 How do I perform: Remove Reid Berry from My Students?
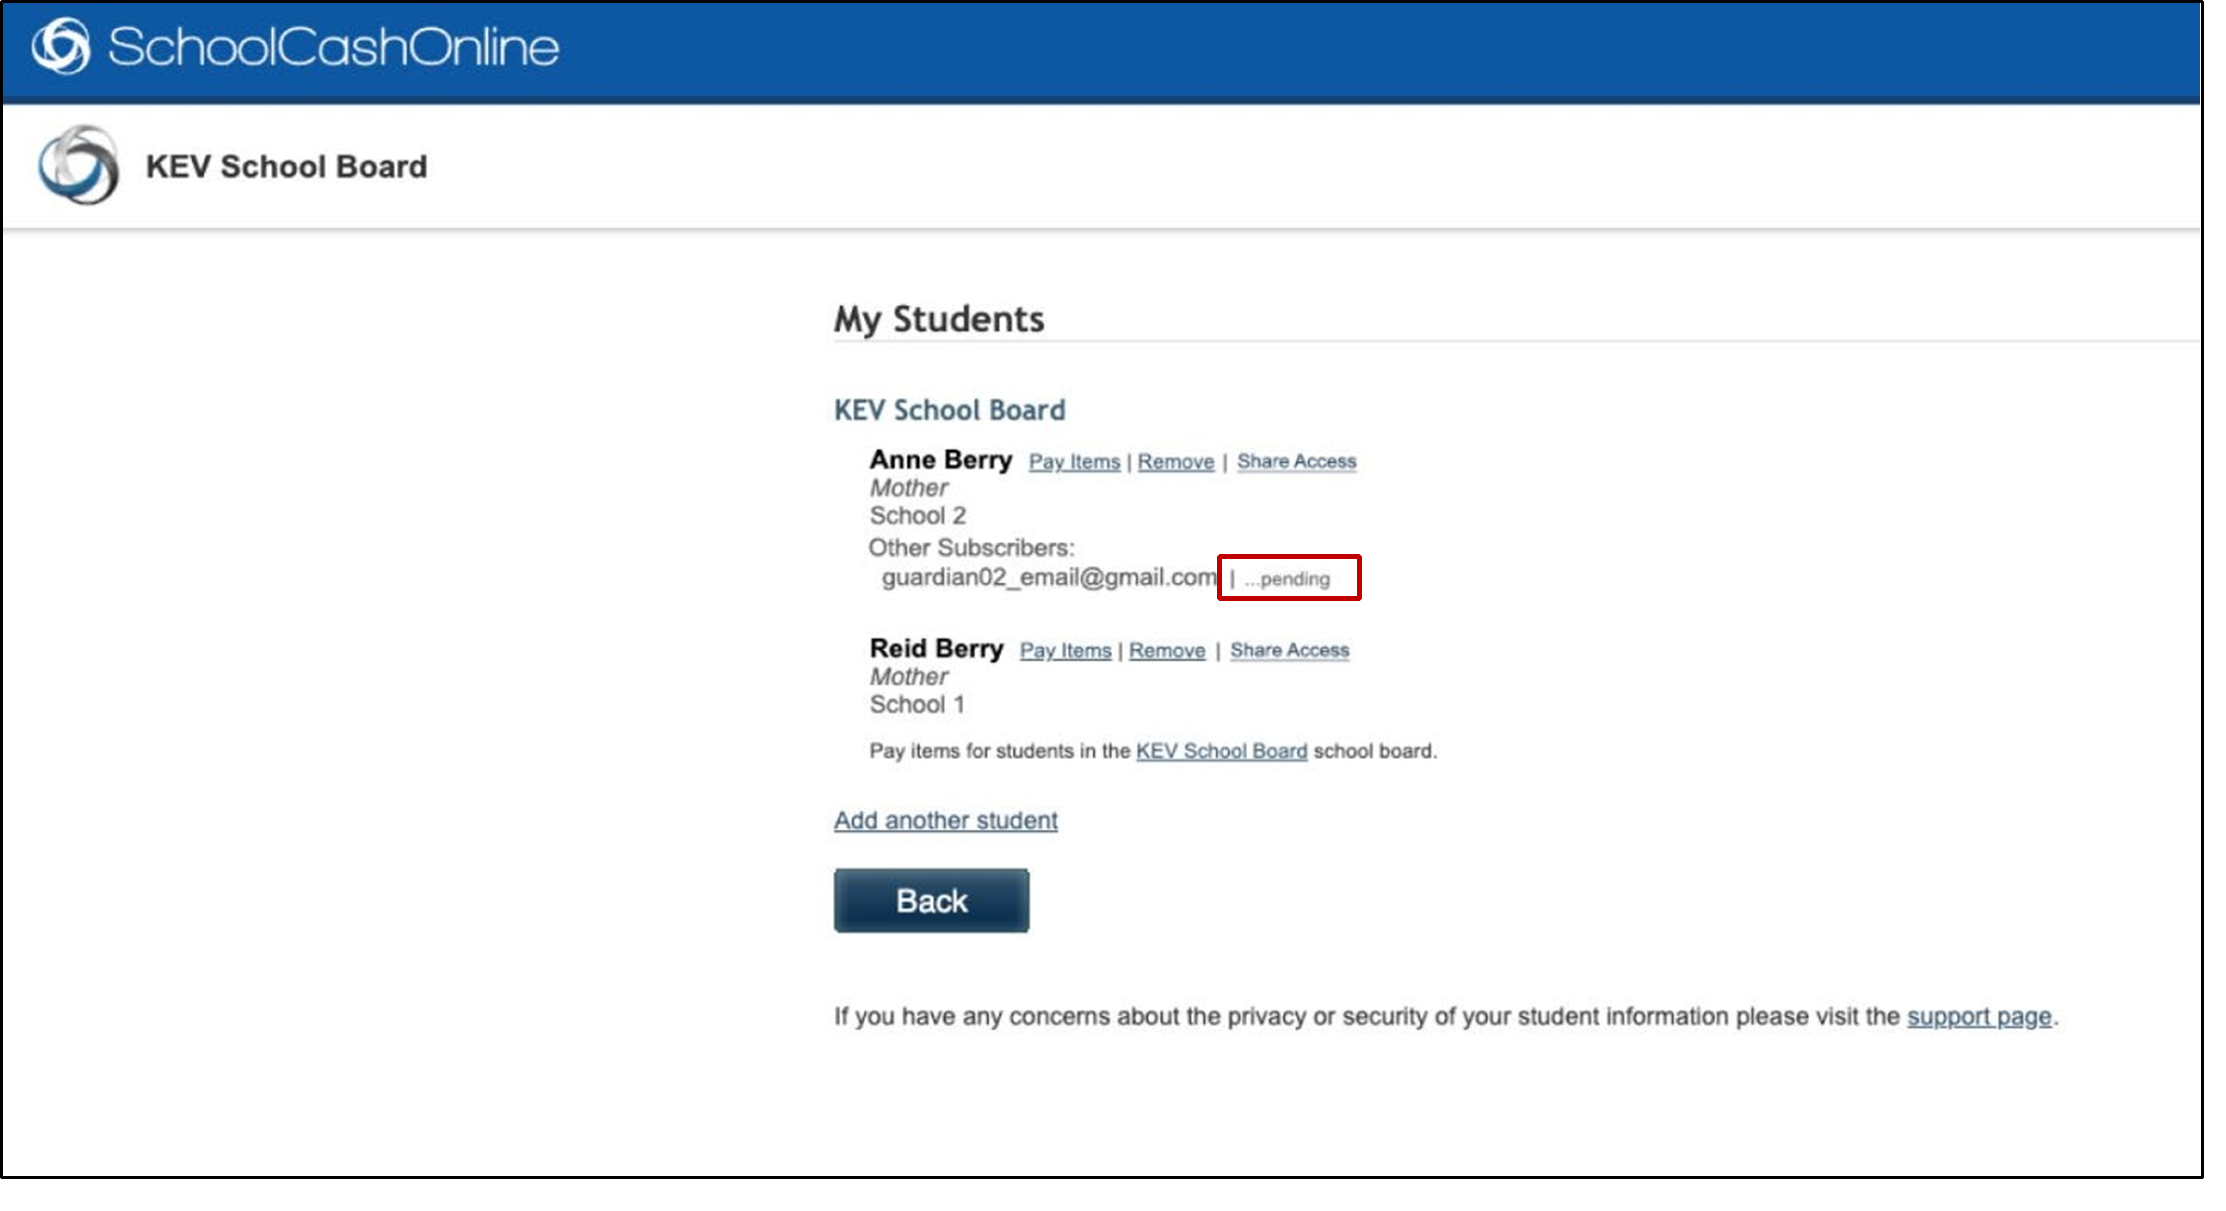1167,650
